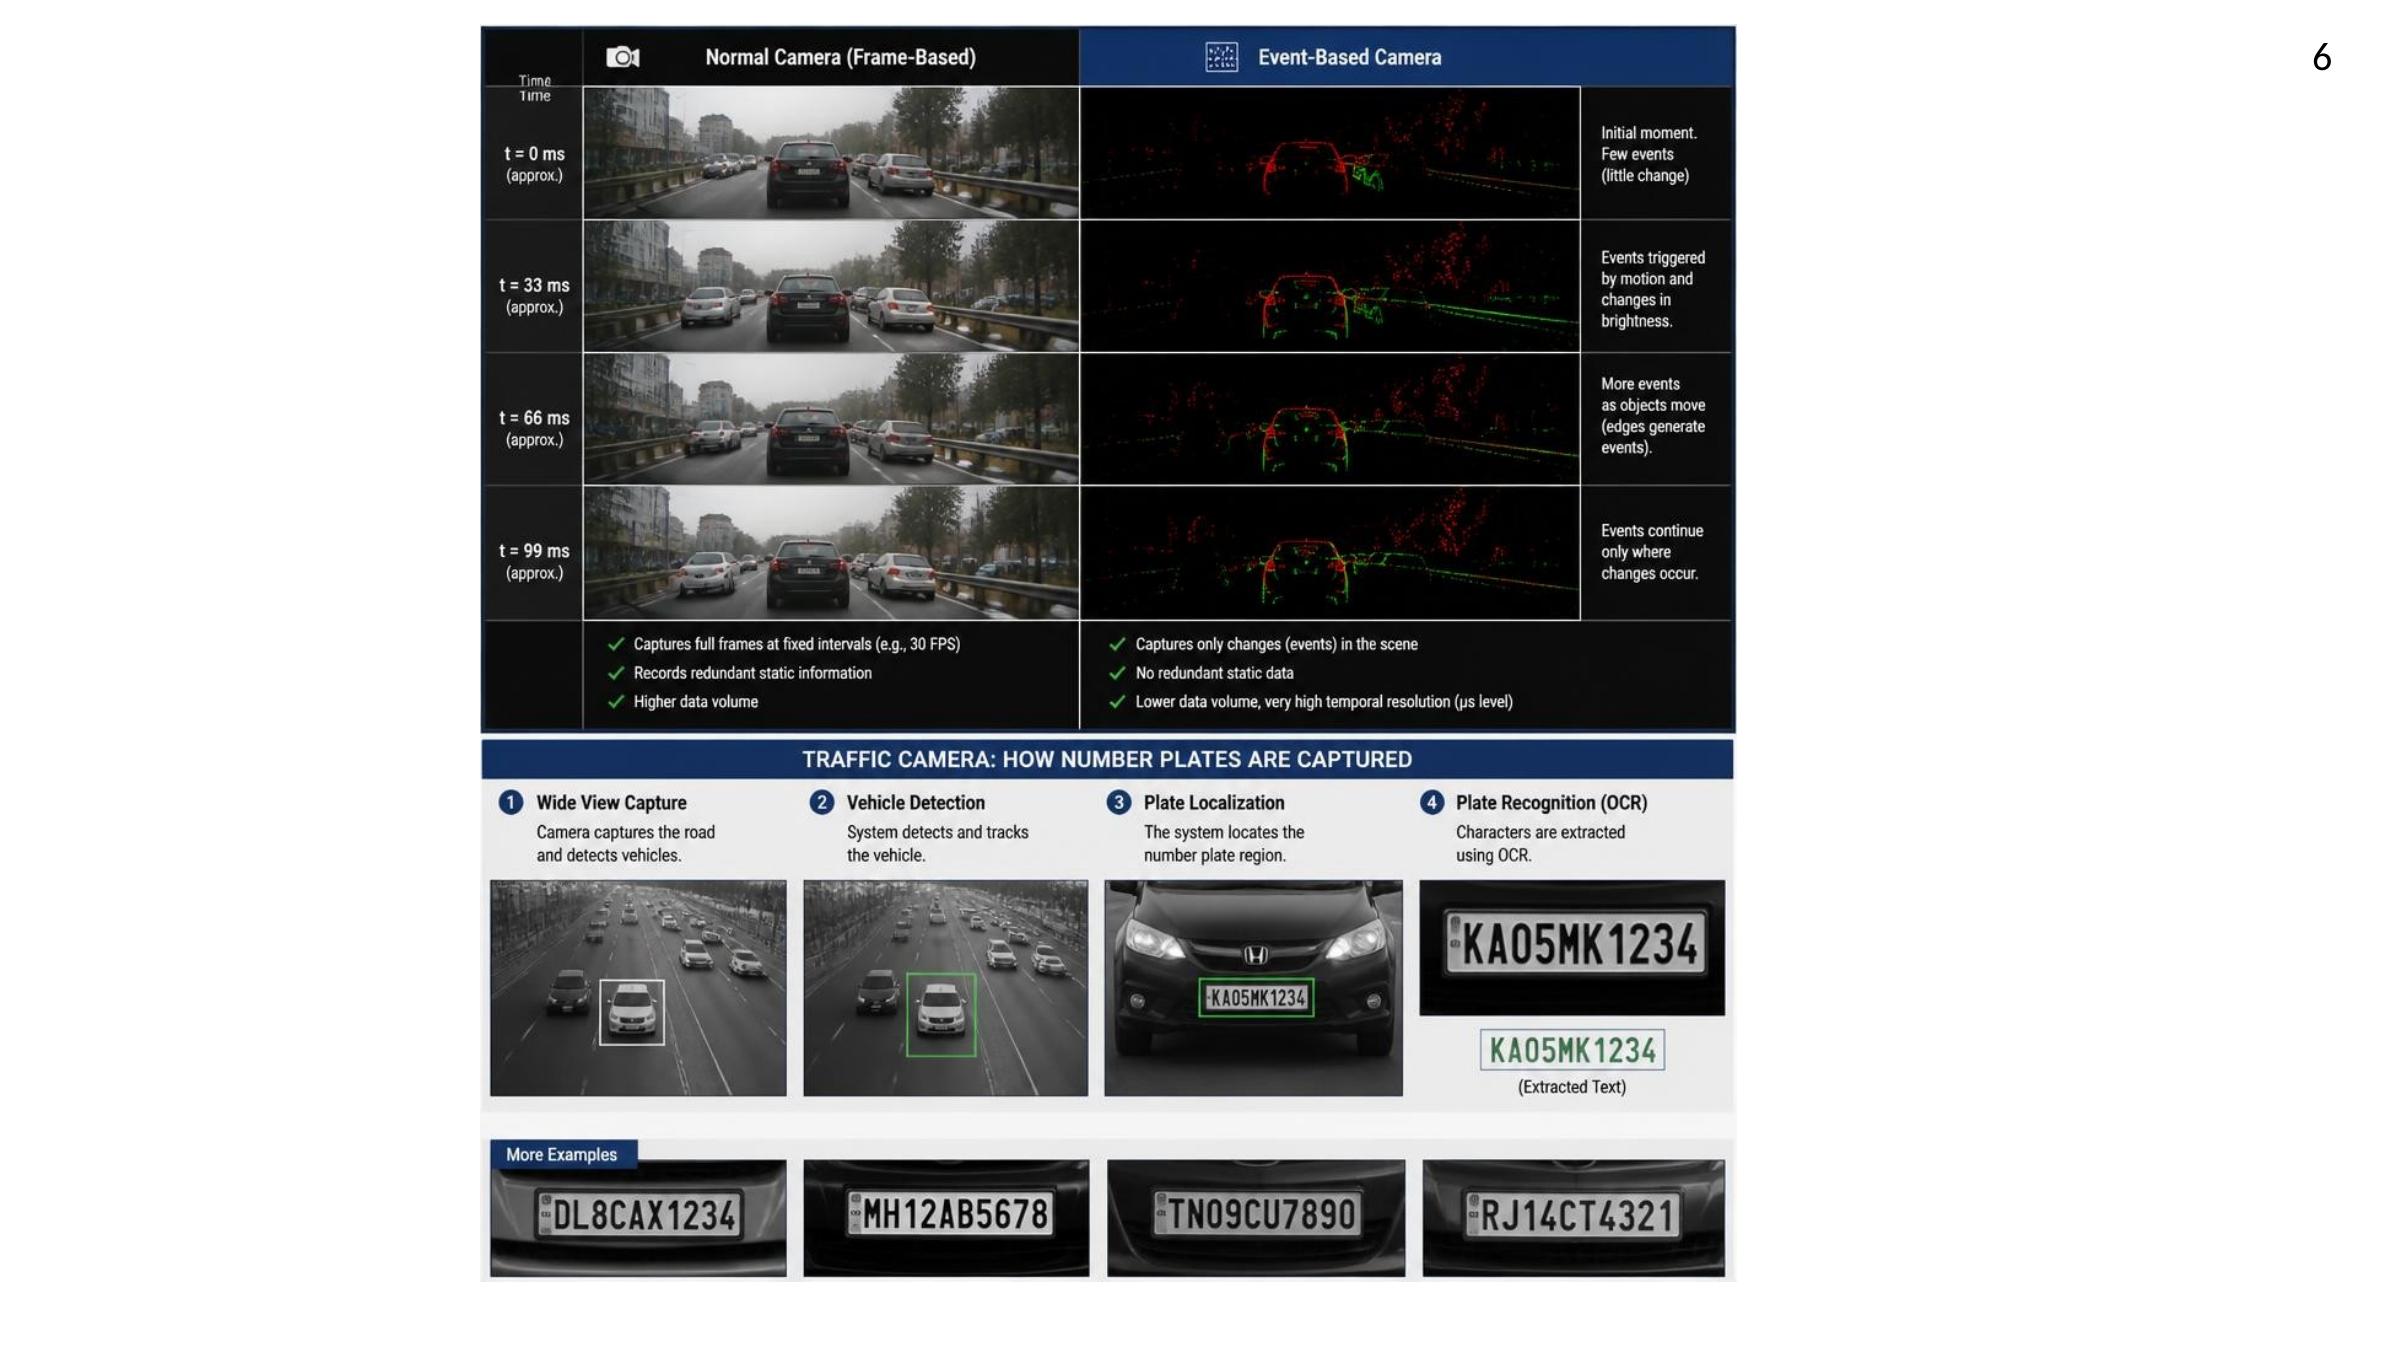Click the event sensor icon beside Event-Based Camera
The image size is (2400, 1350).
(1221, 57)
